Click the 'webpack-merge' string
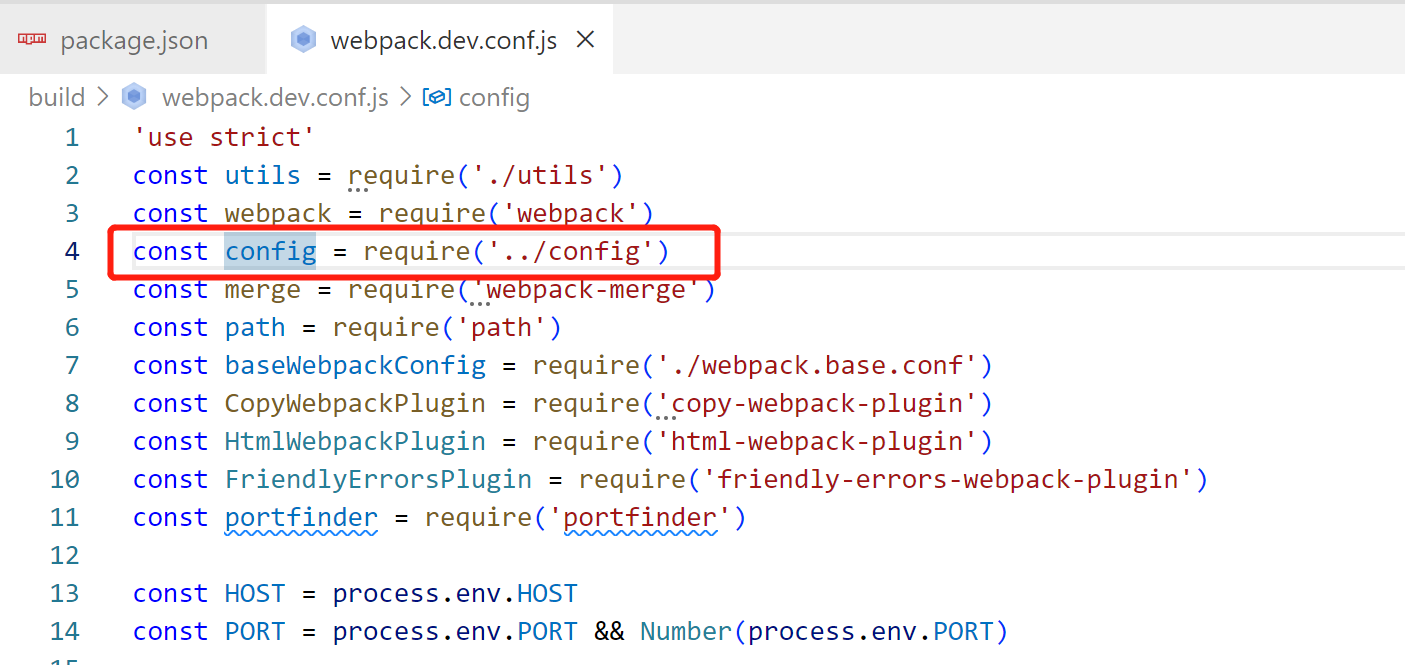This screenshot has width=1405, height=665. (x=586, y=289)
